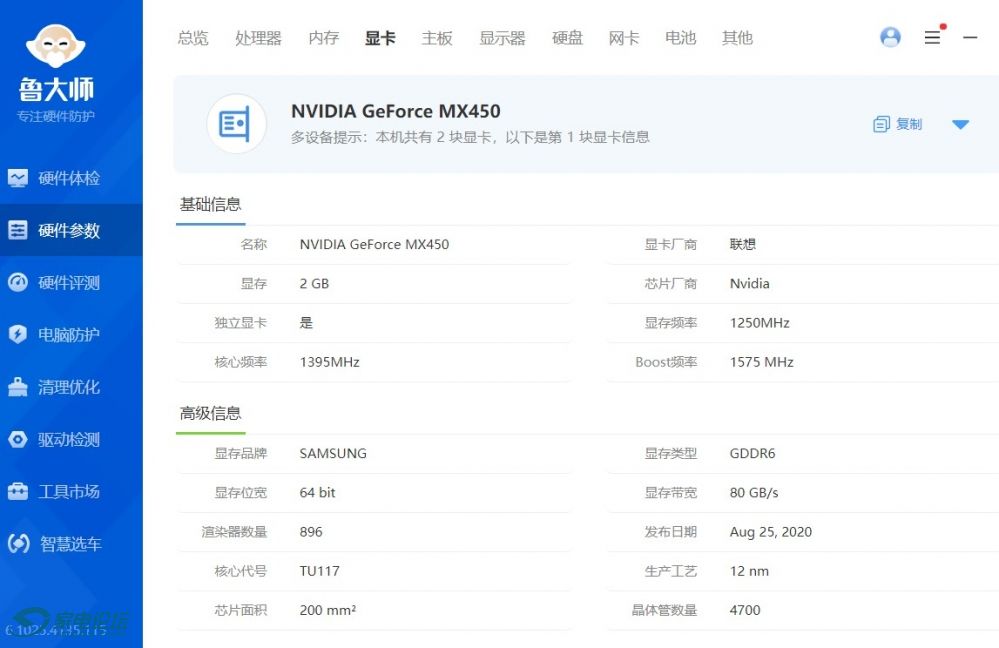The height and width of the screenshot is (648, 999).
Task: Select the 发布日期 value Aug 25, 2020
Action: pos(771,531)
